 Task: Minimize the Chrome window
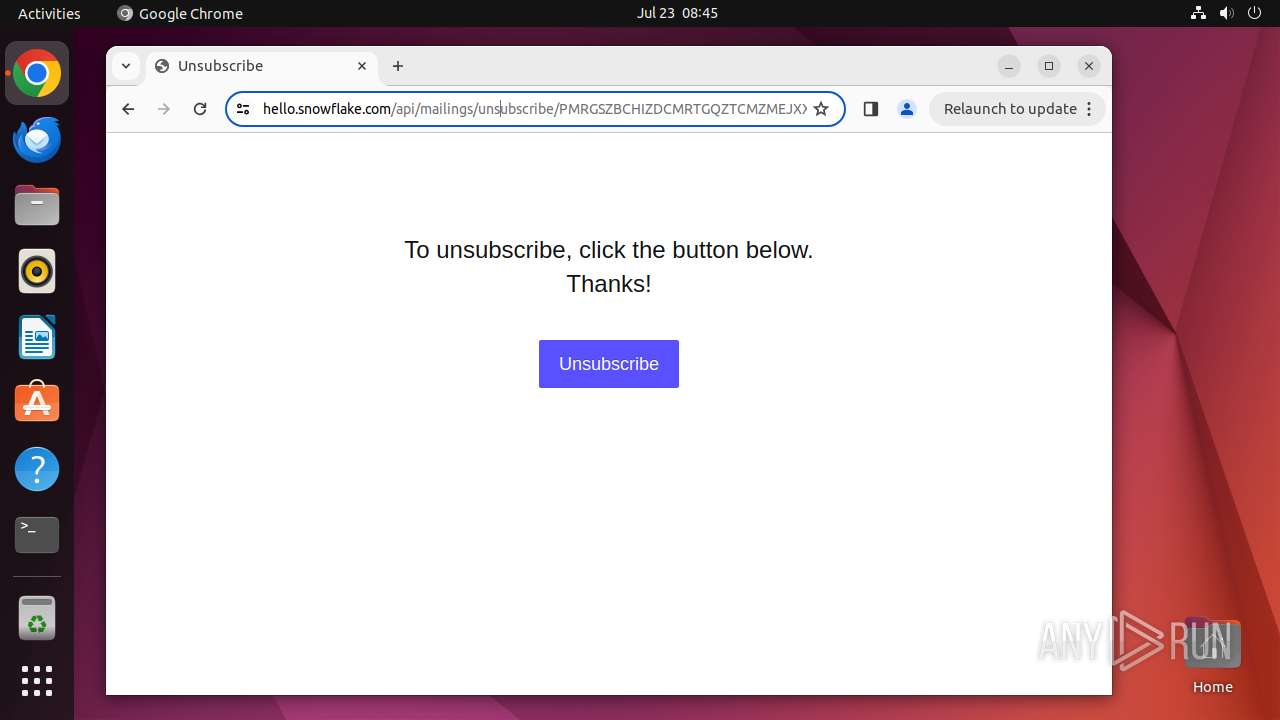tap(1009, 66)
